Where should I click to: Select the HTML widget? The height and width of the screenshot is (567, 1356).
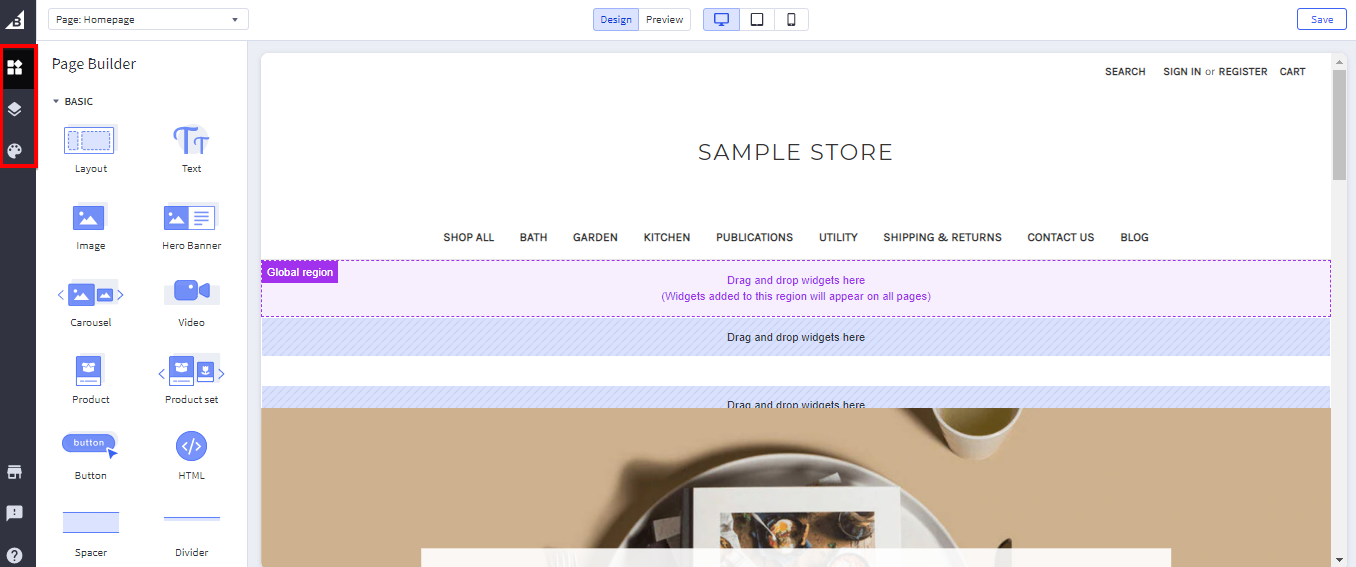point(191,457)
